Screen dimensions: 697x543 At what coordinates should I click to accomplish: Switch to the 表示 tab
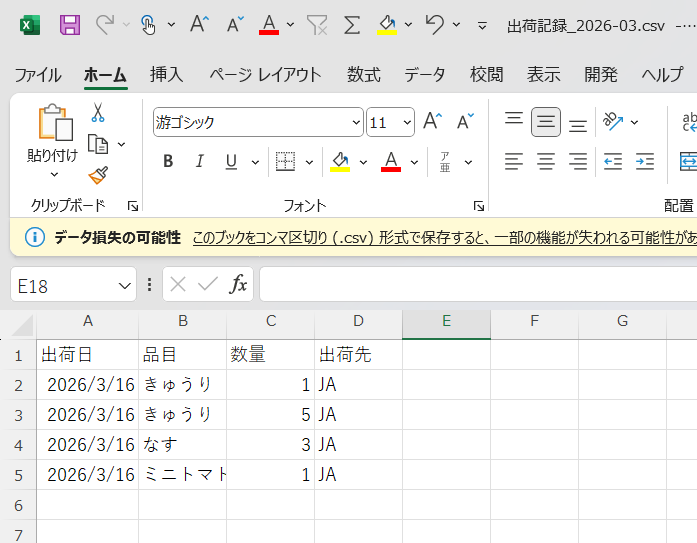click(543, 74)
